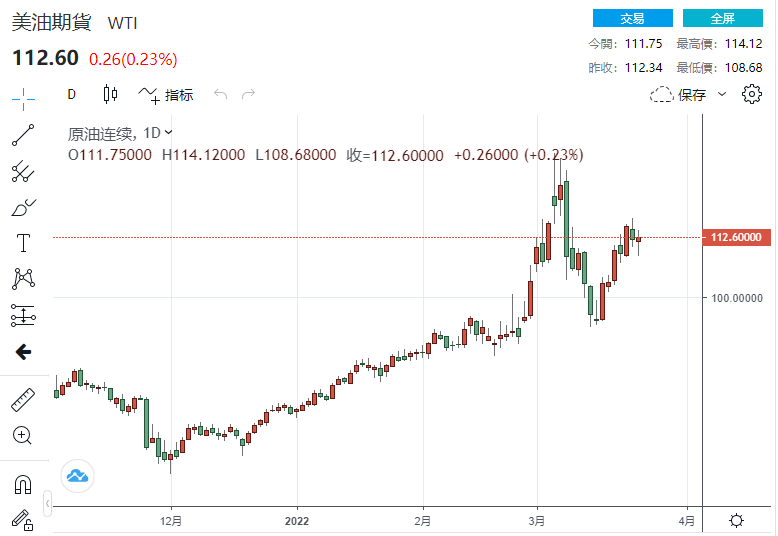The height and width of the screenshot is (536, 778).
Task: Click the measure ruler tool
Action: [23, 400]
